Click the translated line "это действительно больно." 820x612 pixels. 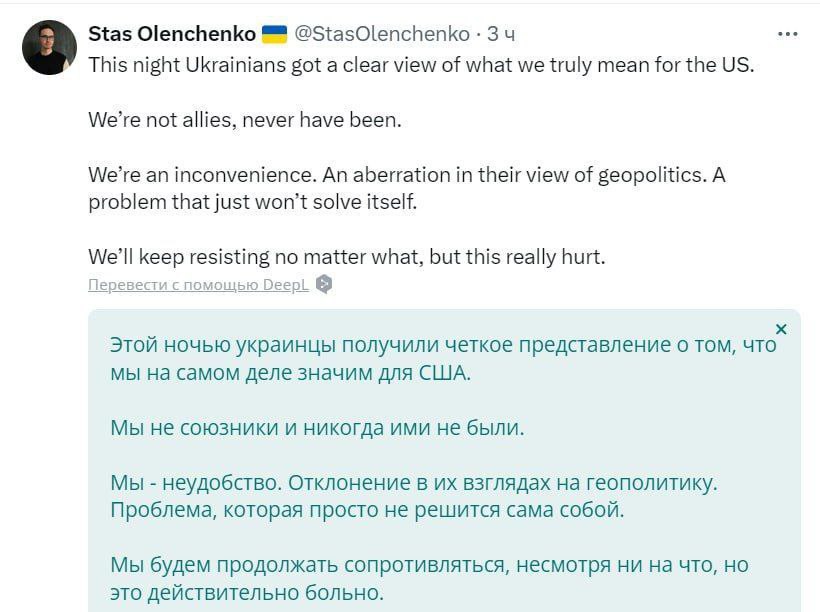(x=247, y=592)
